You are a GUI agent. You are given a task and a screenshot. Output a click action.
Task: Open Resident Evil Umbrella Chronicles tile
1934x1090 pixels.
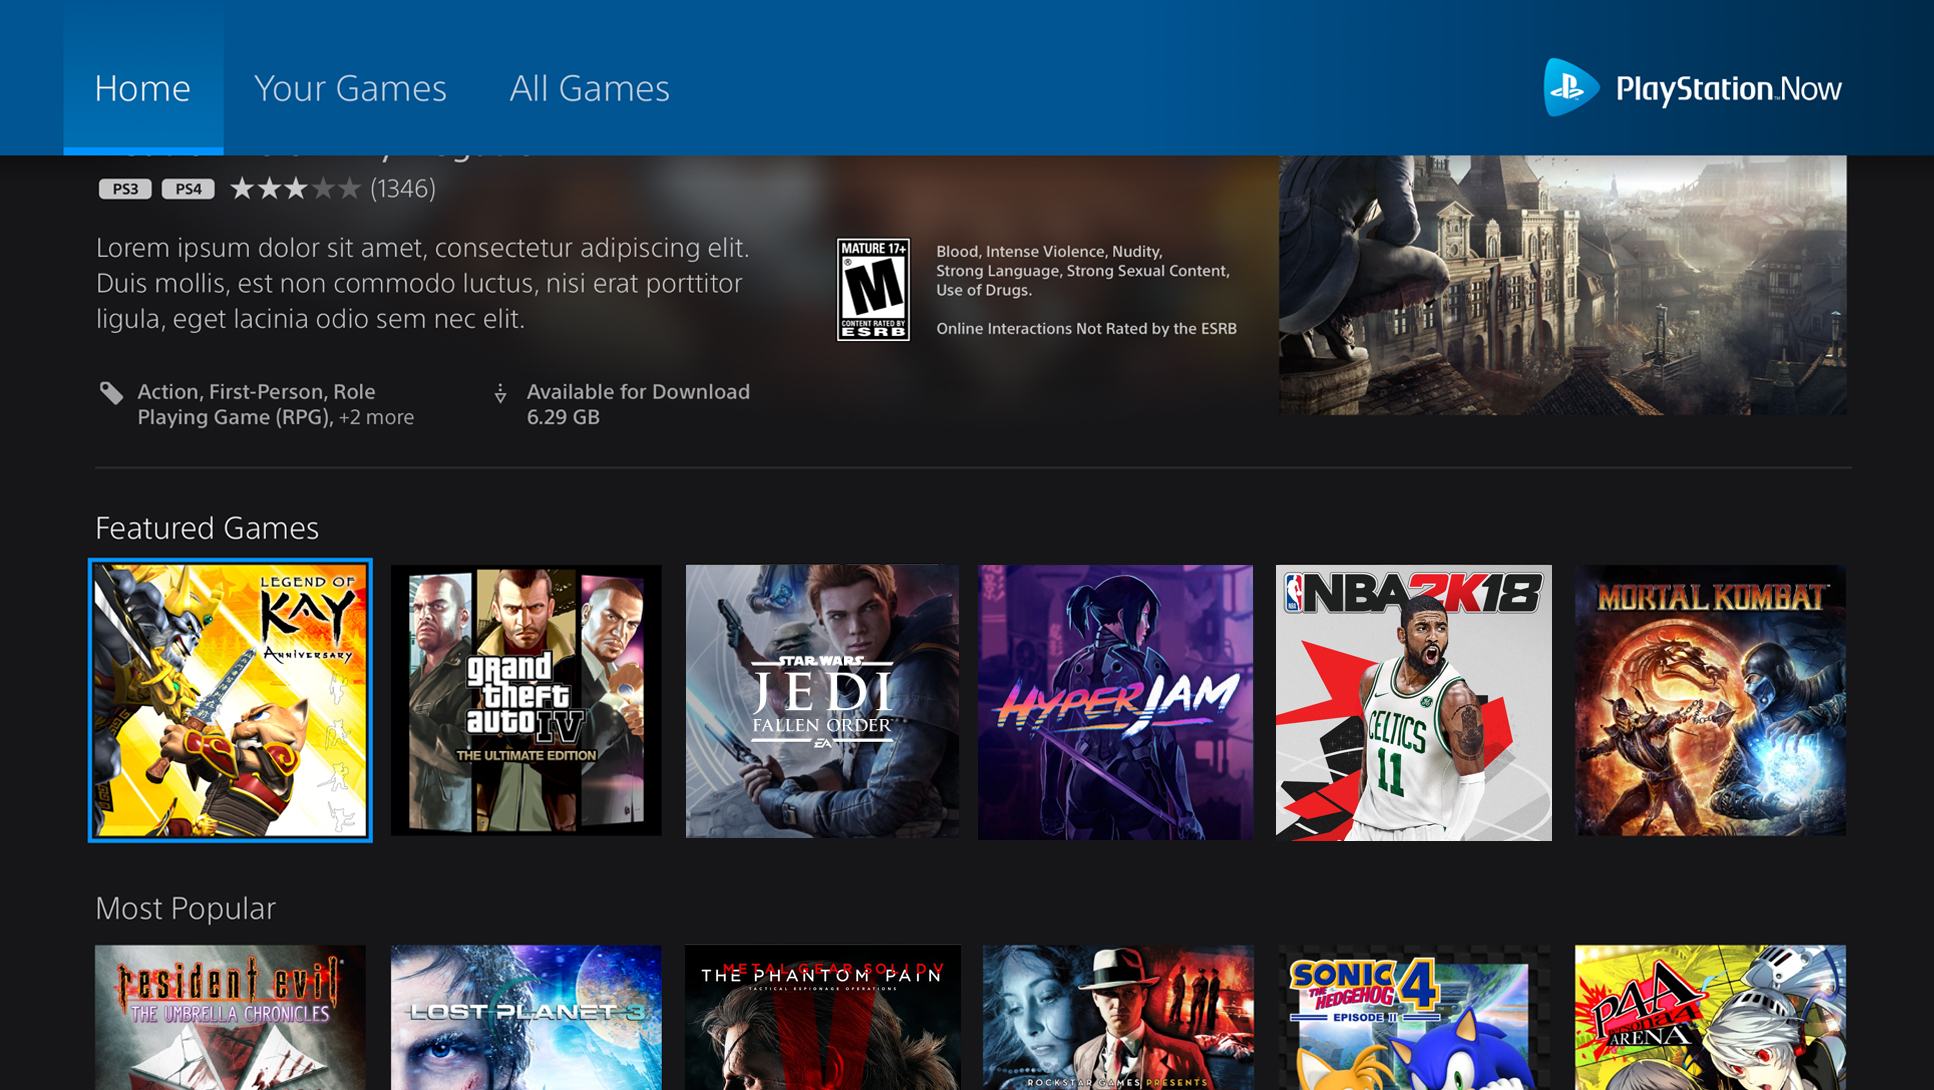(230, 1017)
